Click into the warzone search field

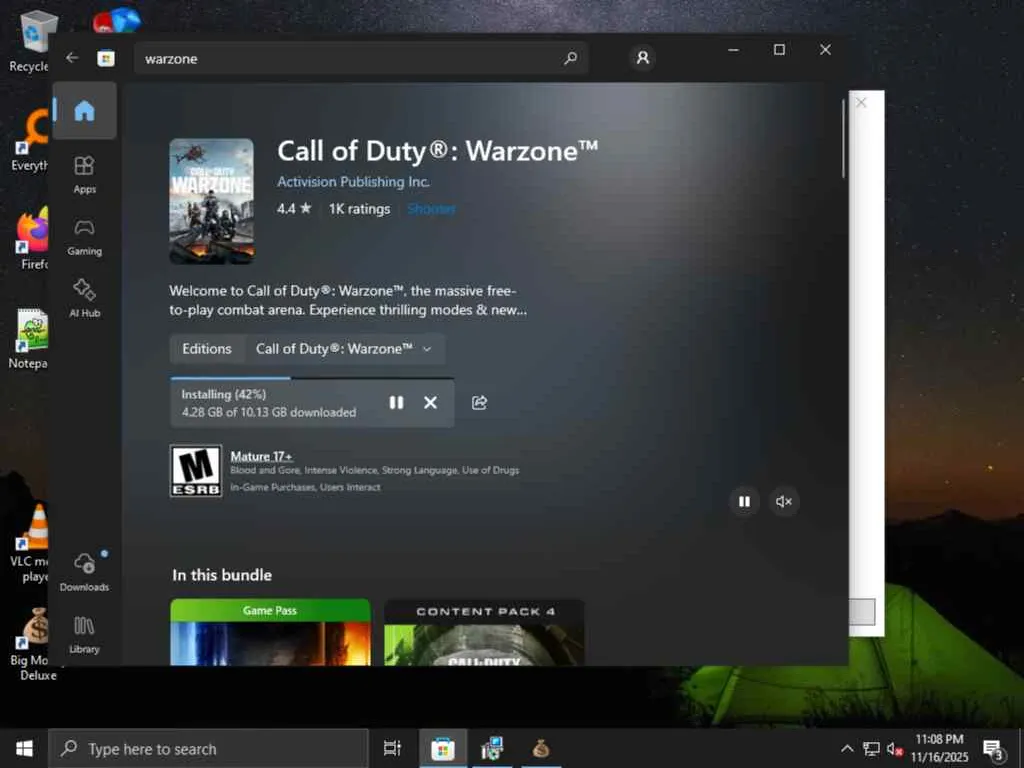pos(360,58)
